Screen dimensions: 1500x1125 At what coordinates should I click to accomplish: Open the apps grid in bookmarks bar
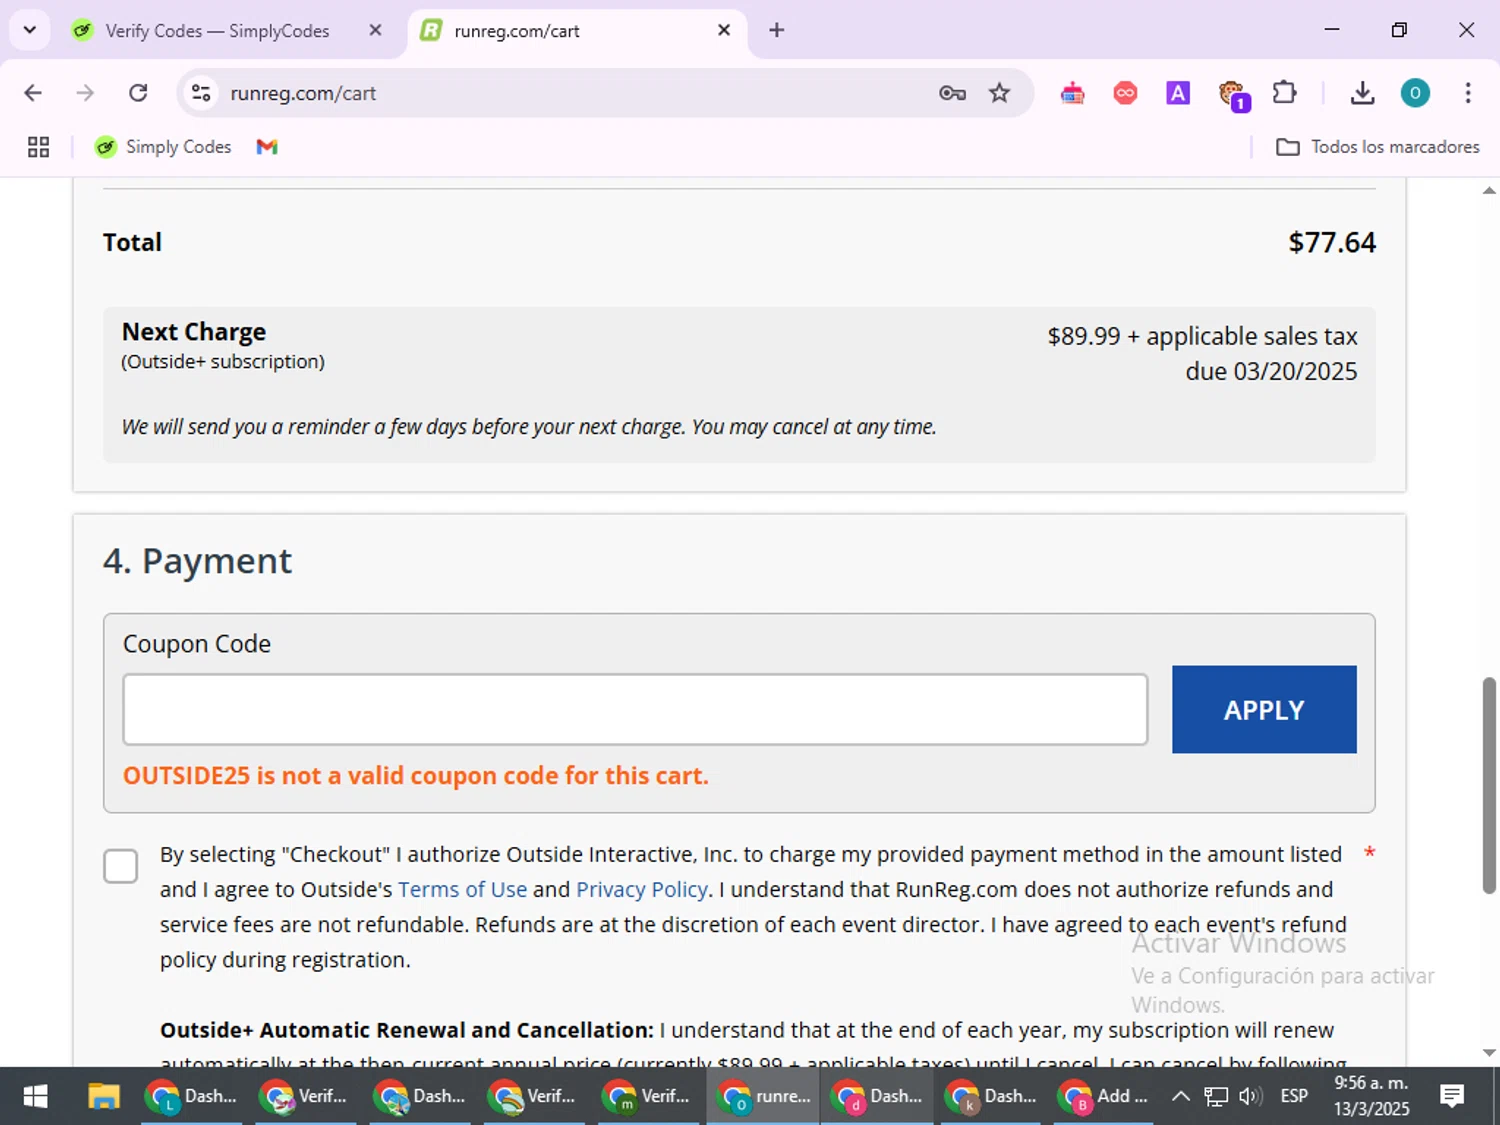click(x=38, y=147)
